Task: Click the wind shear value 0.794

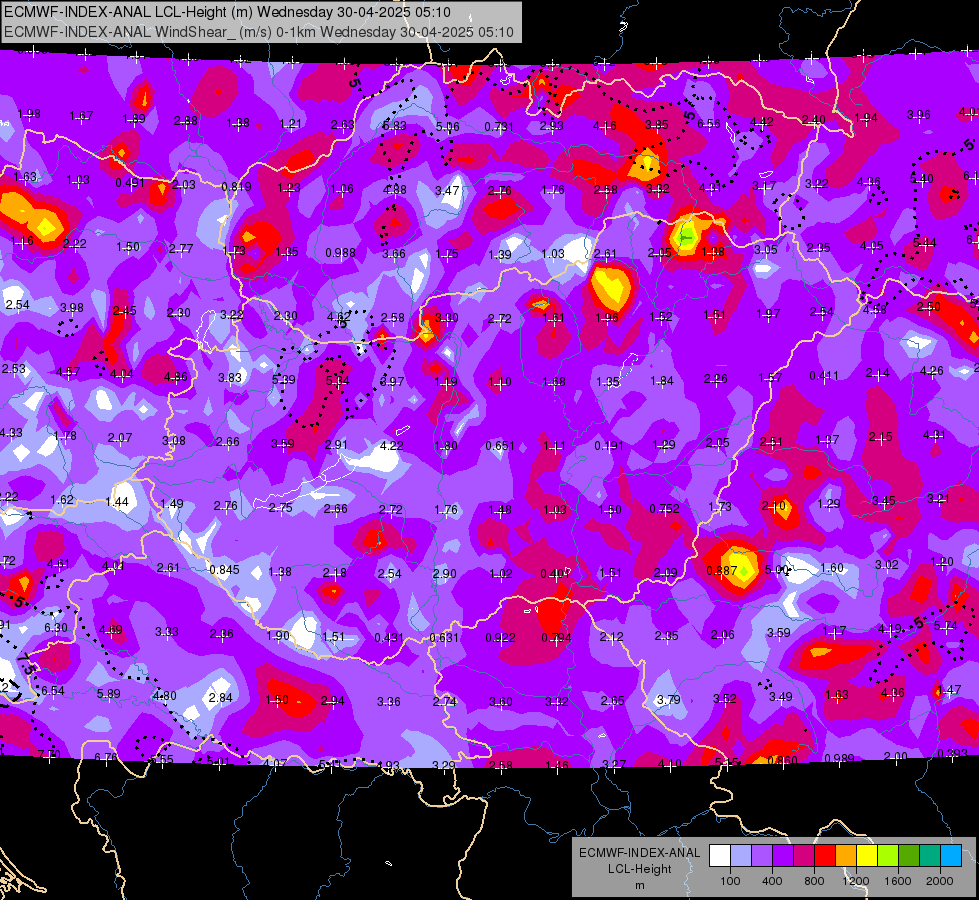Action: (x=556, y=638)
